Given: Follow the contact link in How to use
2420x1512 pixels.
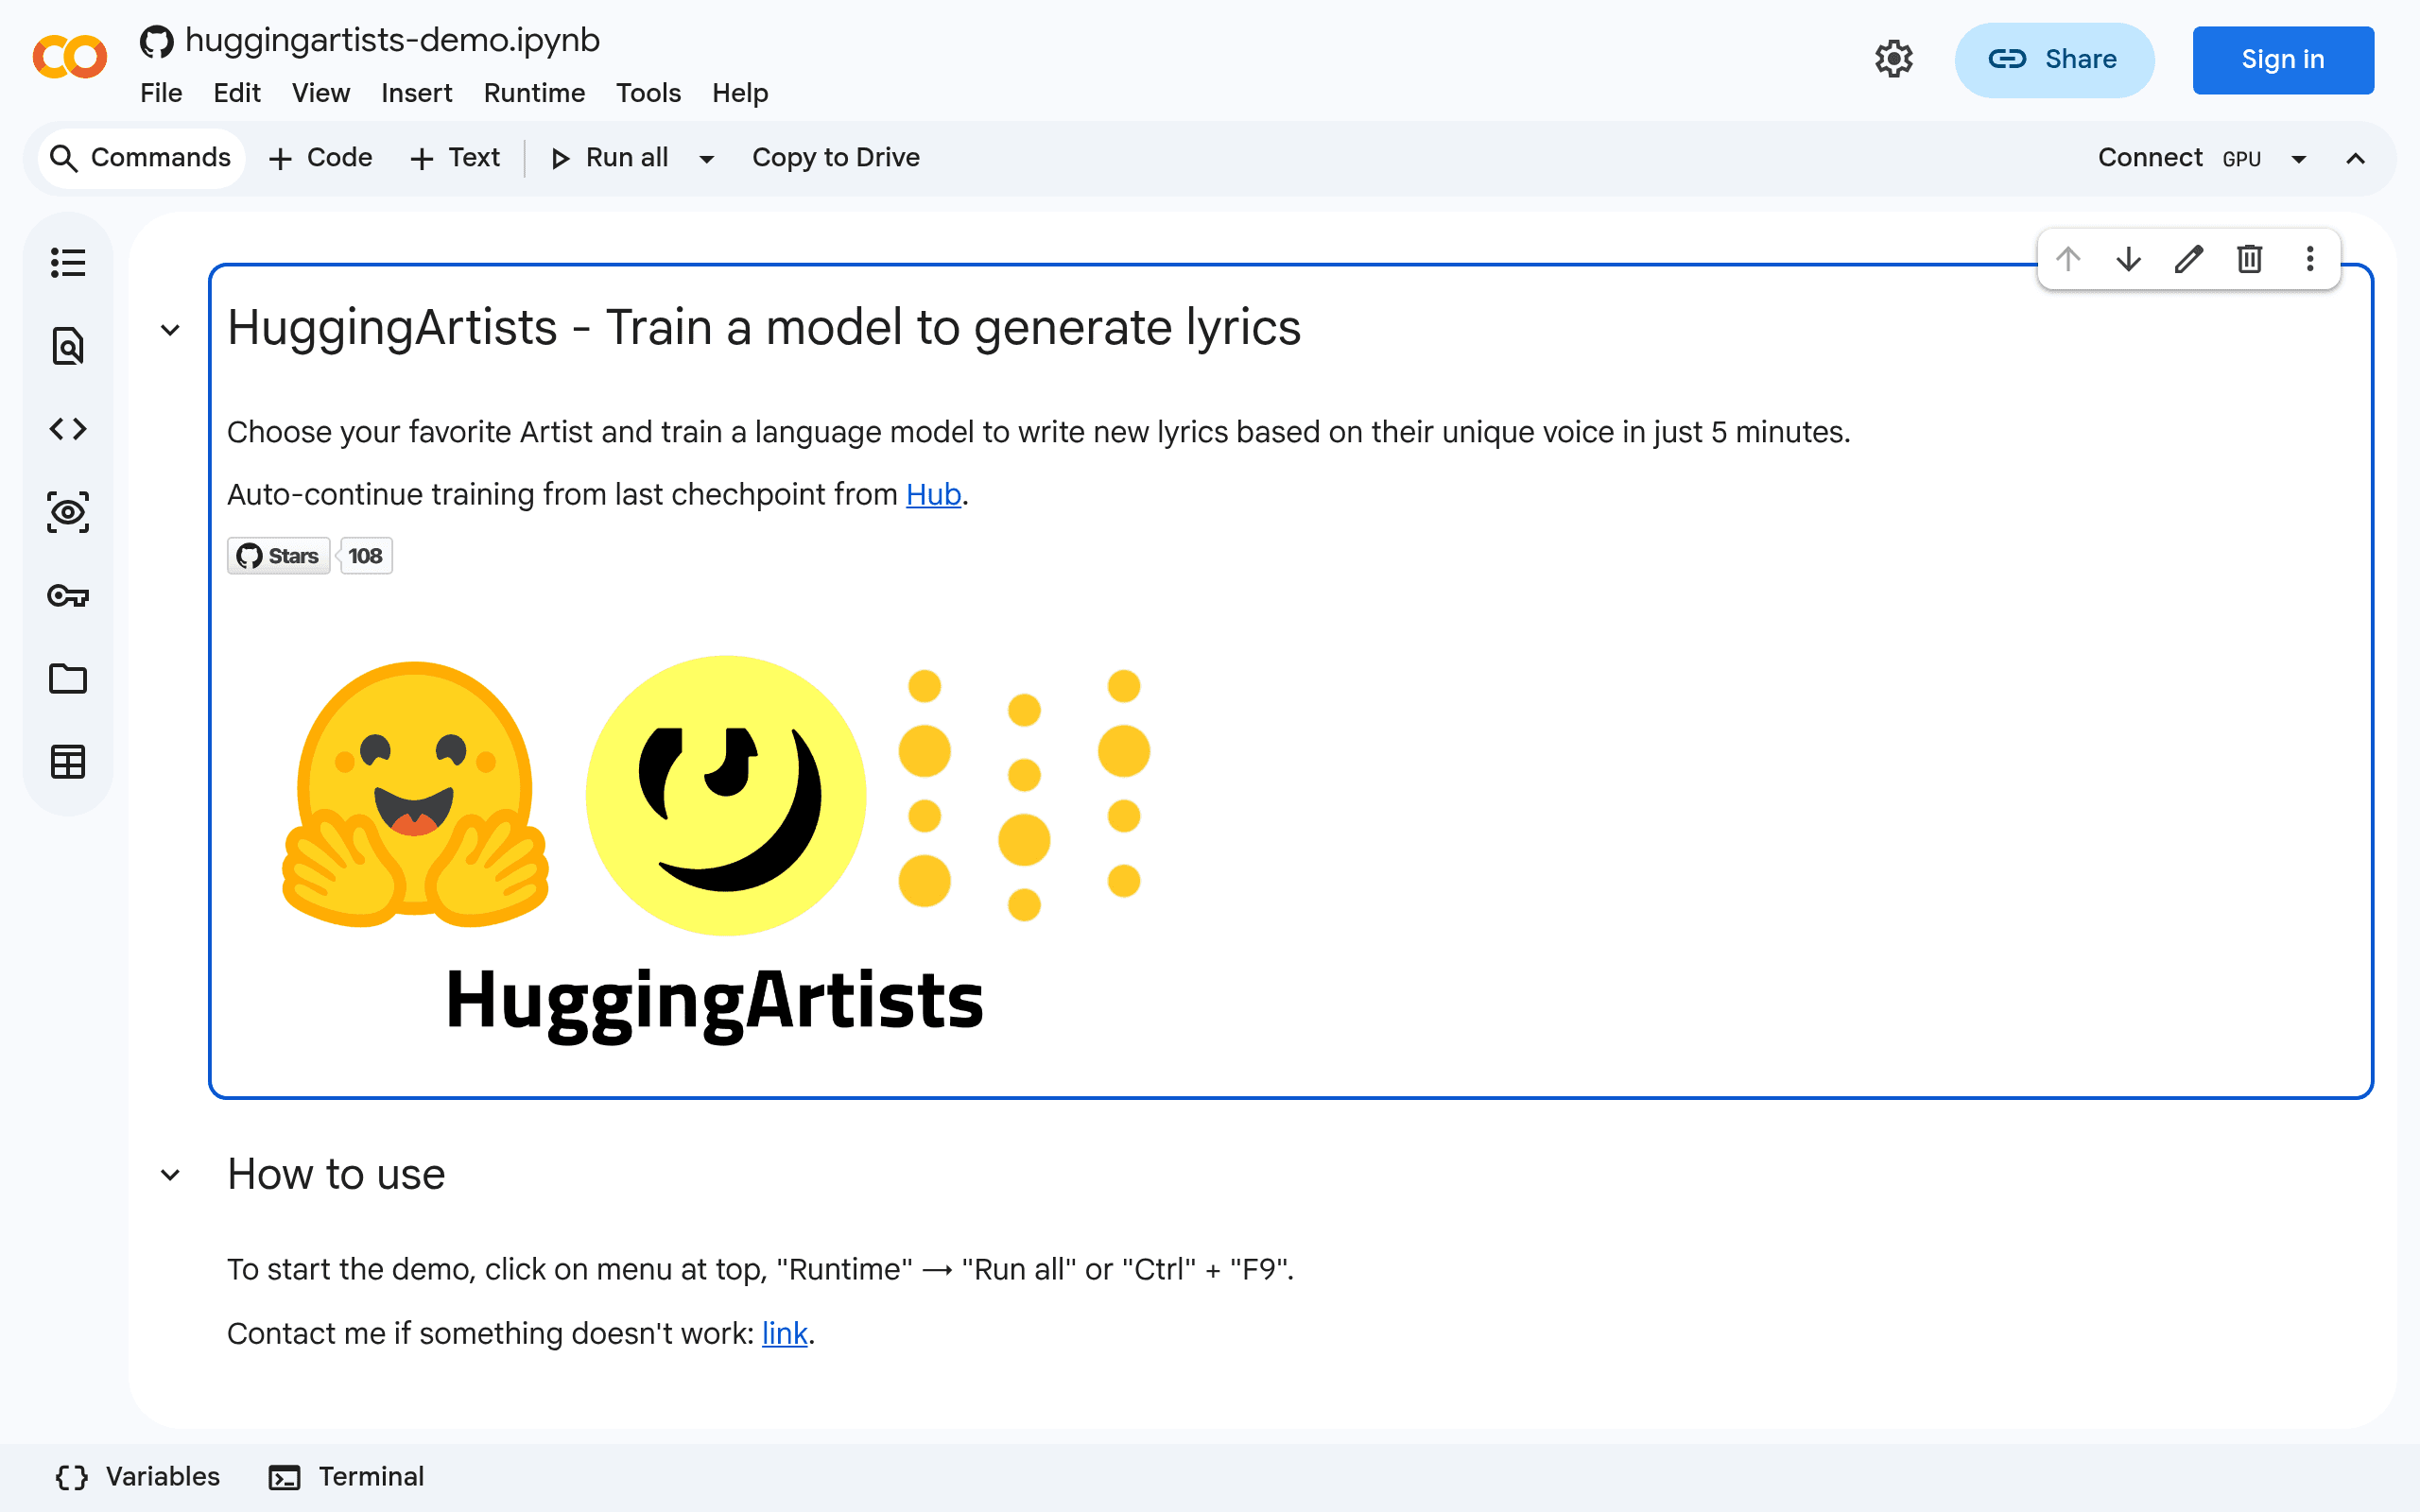Looking at the screenshot, I should click(x=784, y=1333).
